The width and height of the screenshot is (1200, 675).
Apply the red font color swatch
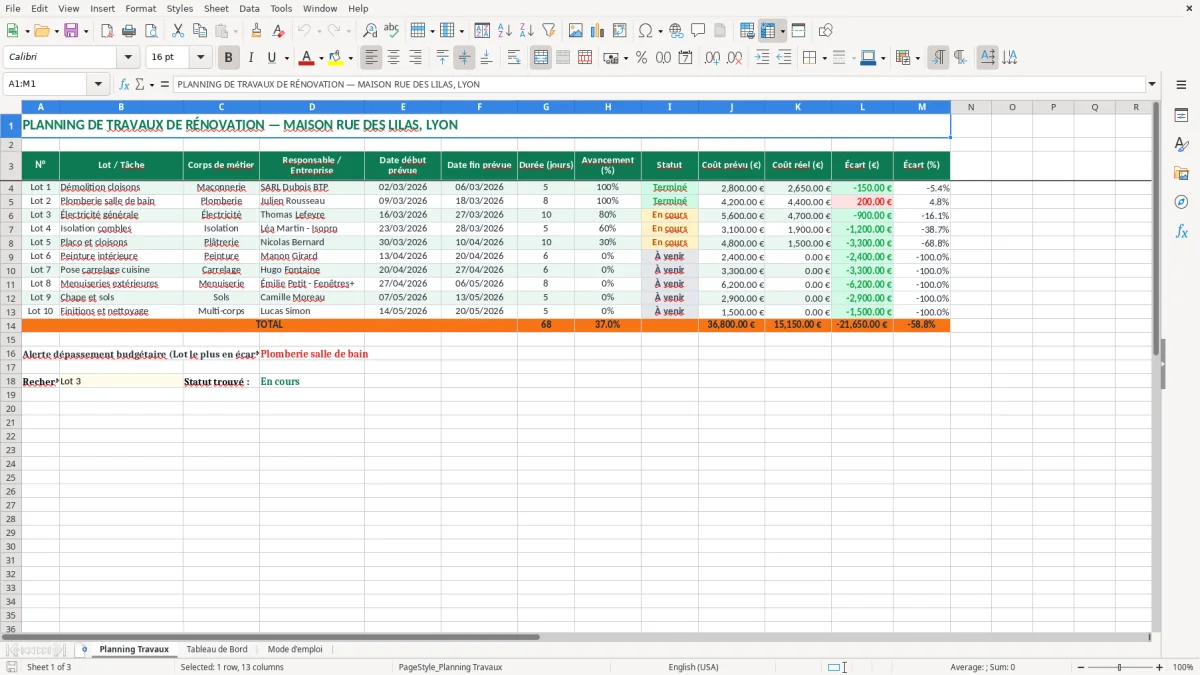pyautogui.click(x=308, y=58)
